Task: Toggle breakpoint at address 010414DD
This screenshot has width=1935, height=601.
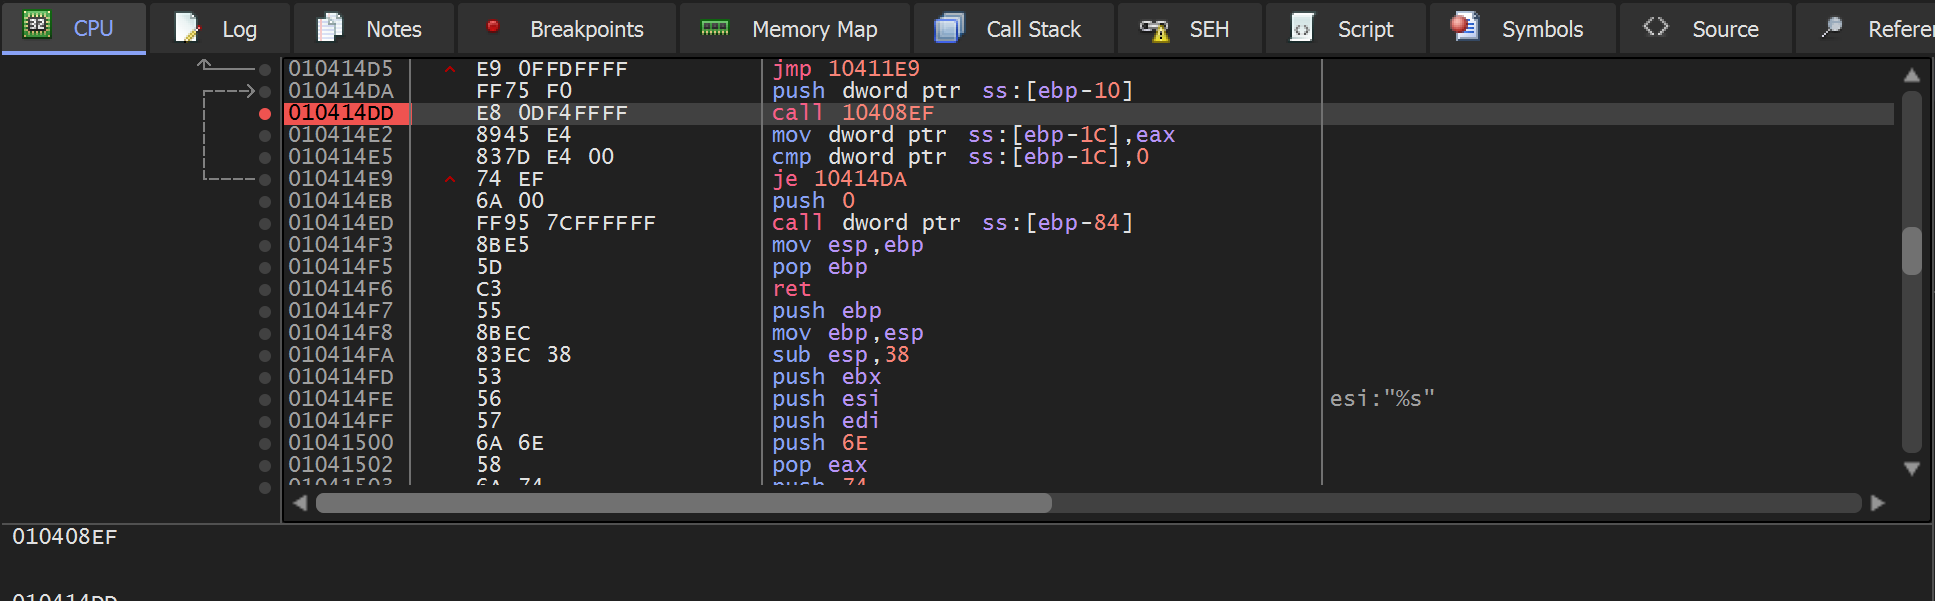Action: (x=265, y=114)
